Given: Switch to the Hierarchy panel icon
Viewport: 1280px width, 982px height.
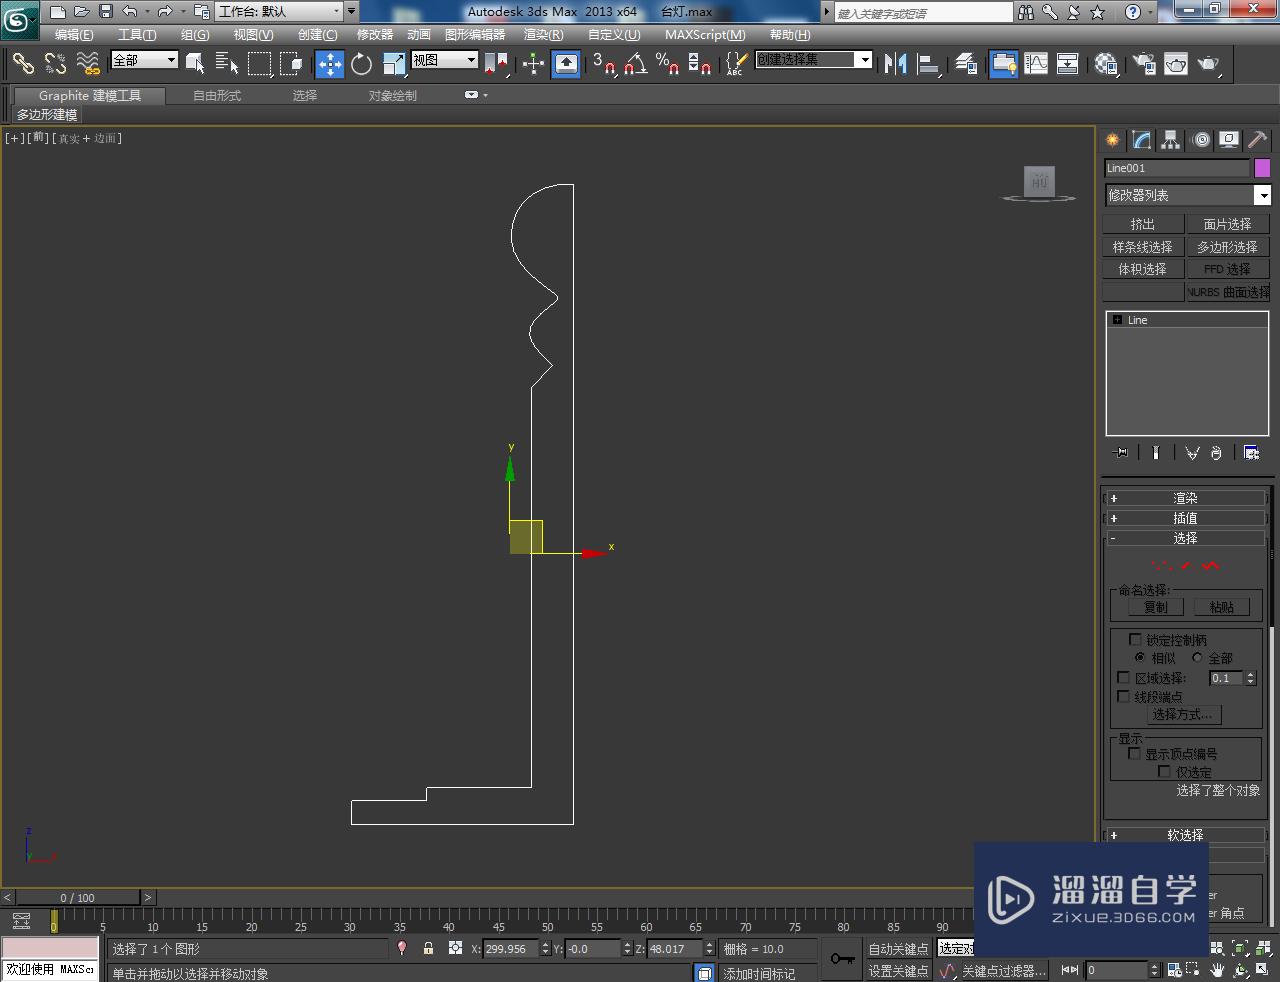Looking at the screenshot, I should [x=1170, y=140].
